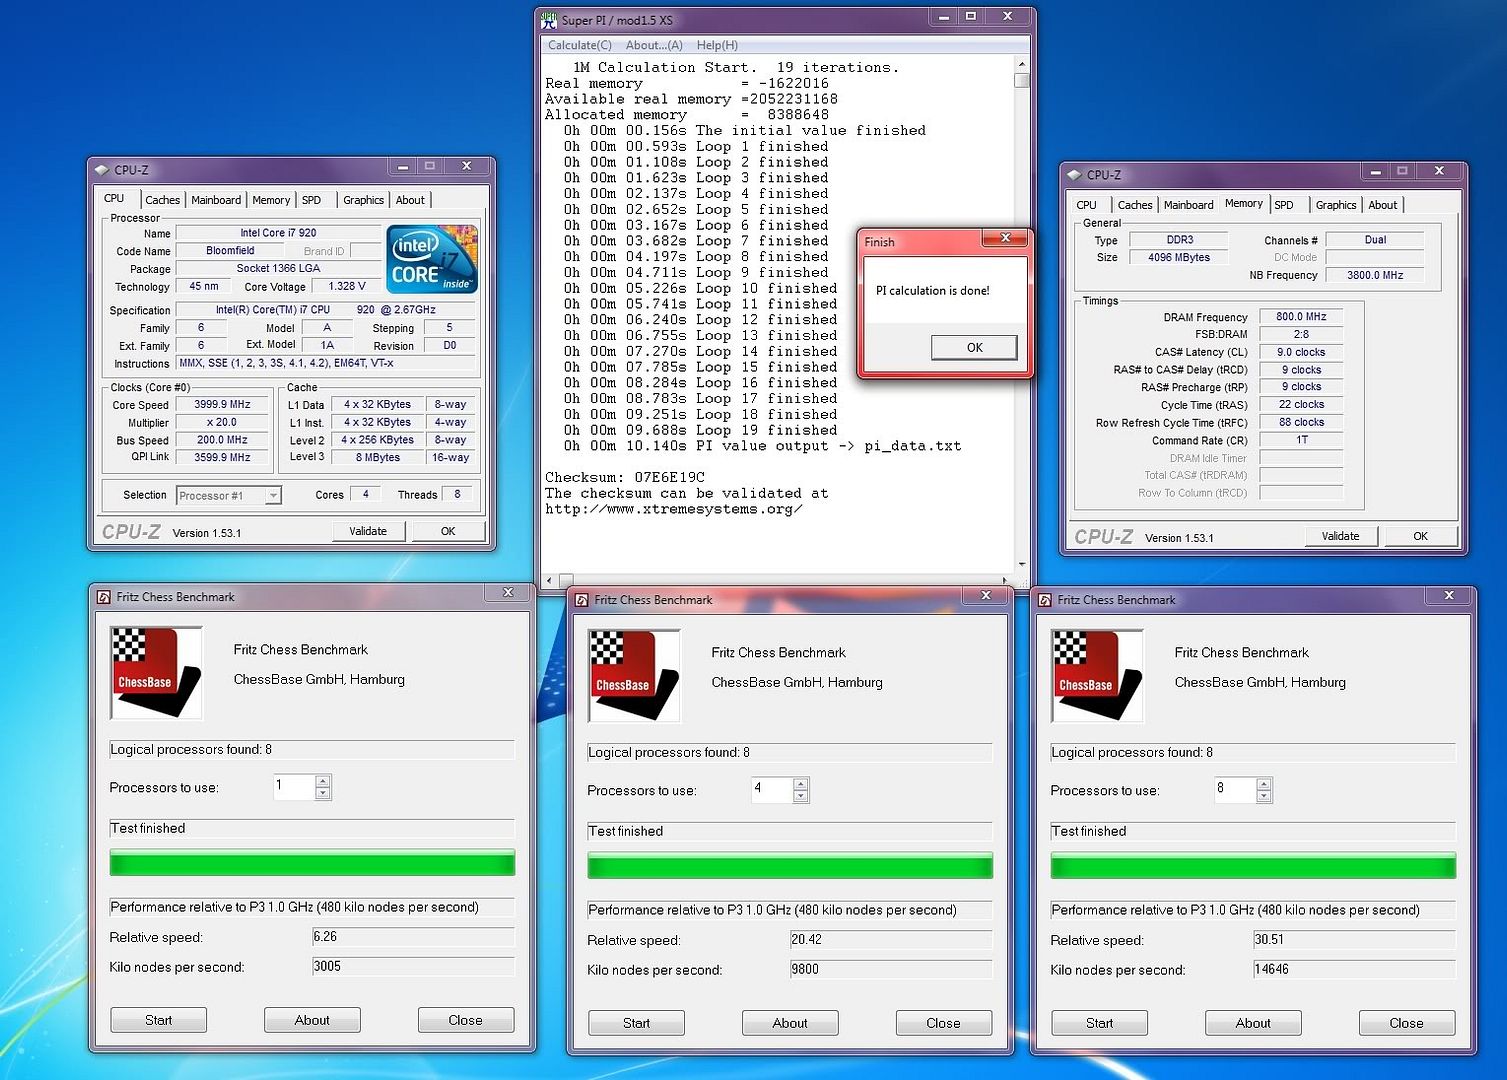Click About in the 8-processor Fritz benchmark
This screenshot has height=1080, width=1507.
(x=1253, y=1023)
